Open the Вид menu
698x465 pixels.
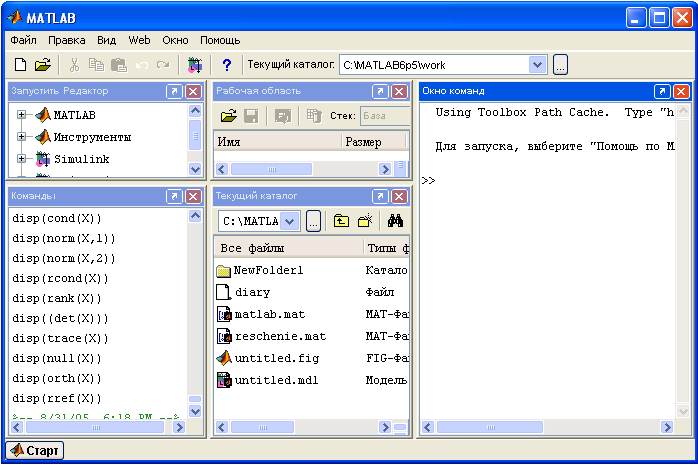point(107,40)
